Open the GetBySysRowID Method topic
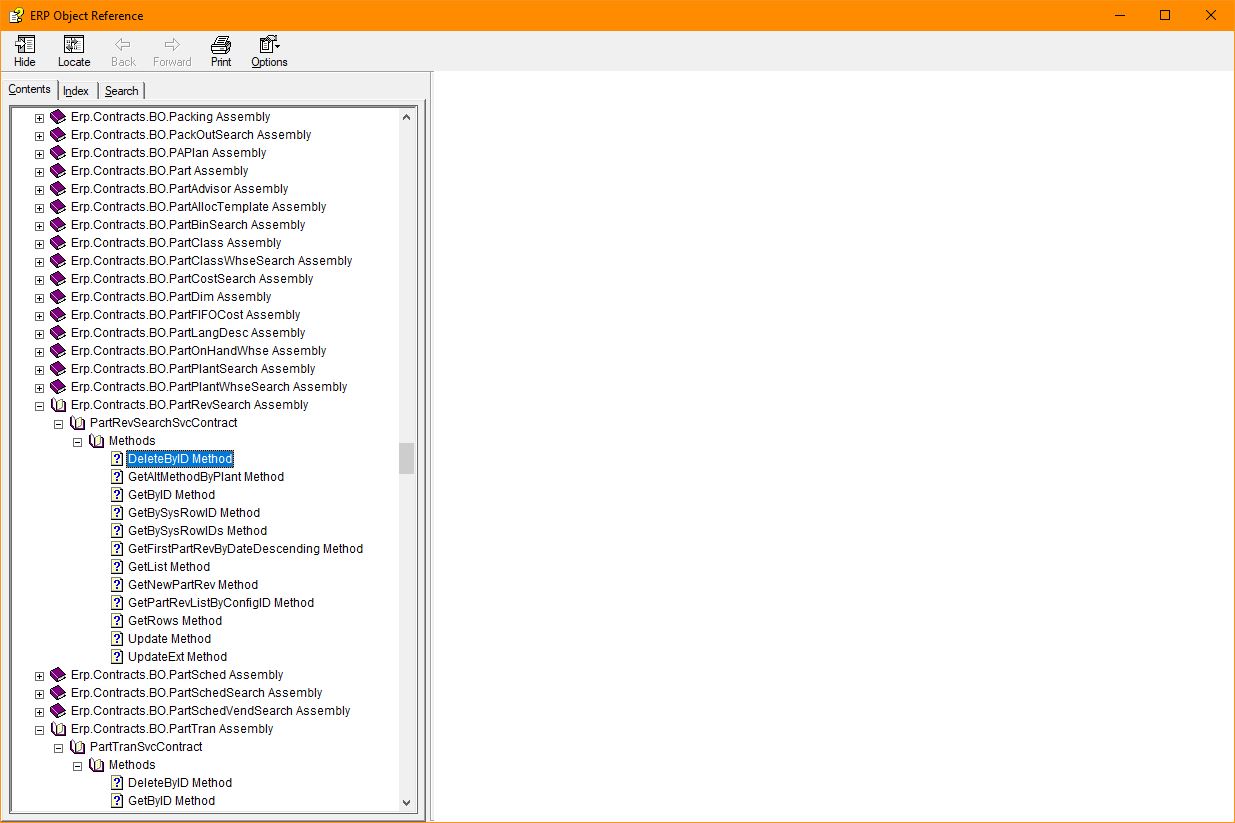 [x=194, y=513]
